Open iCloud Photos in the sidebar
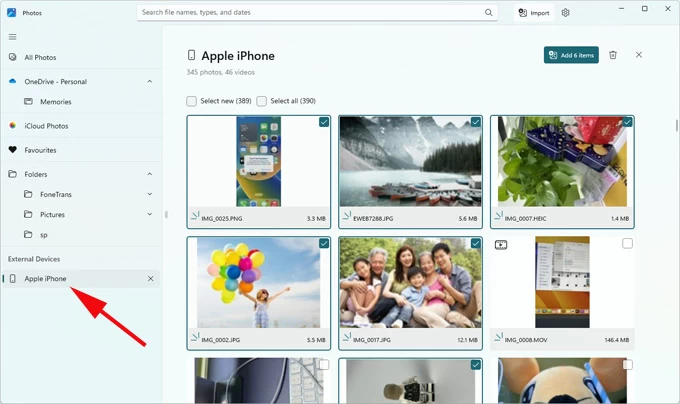The height and width of the screenshot is (404, 680). pos(46,126)
